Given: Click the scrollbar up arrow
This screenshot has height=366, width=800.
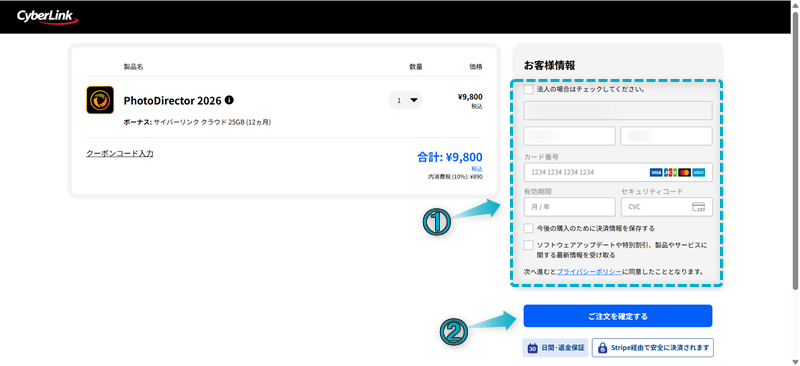Looking at the screenshot, I should [x=795, y=5].
